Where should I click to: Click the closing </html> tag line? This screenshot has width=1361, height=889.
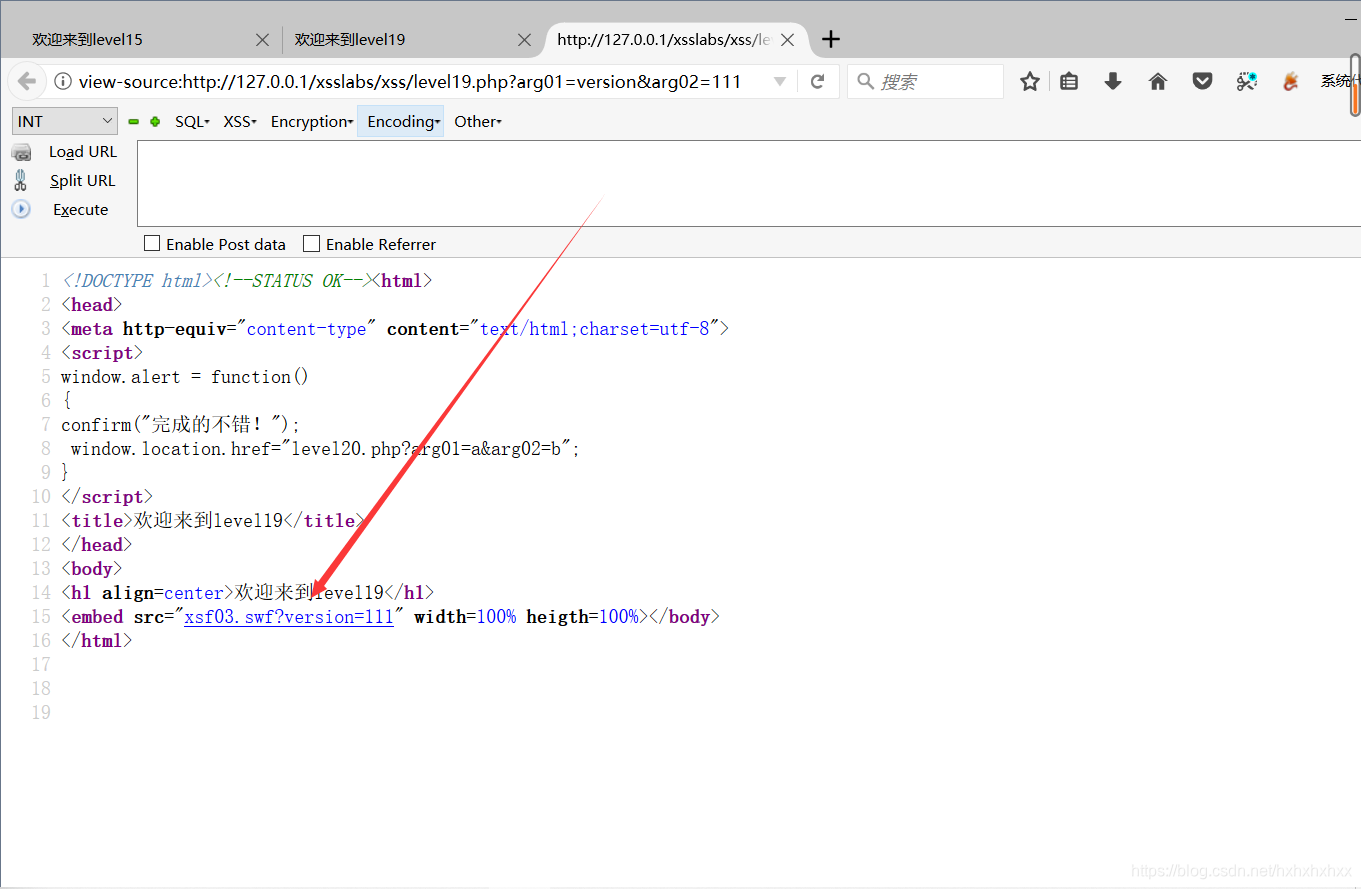(96, 641)
